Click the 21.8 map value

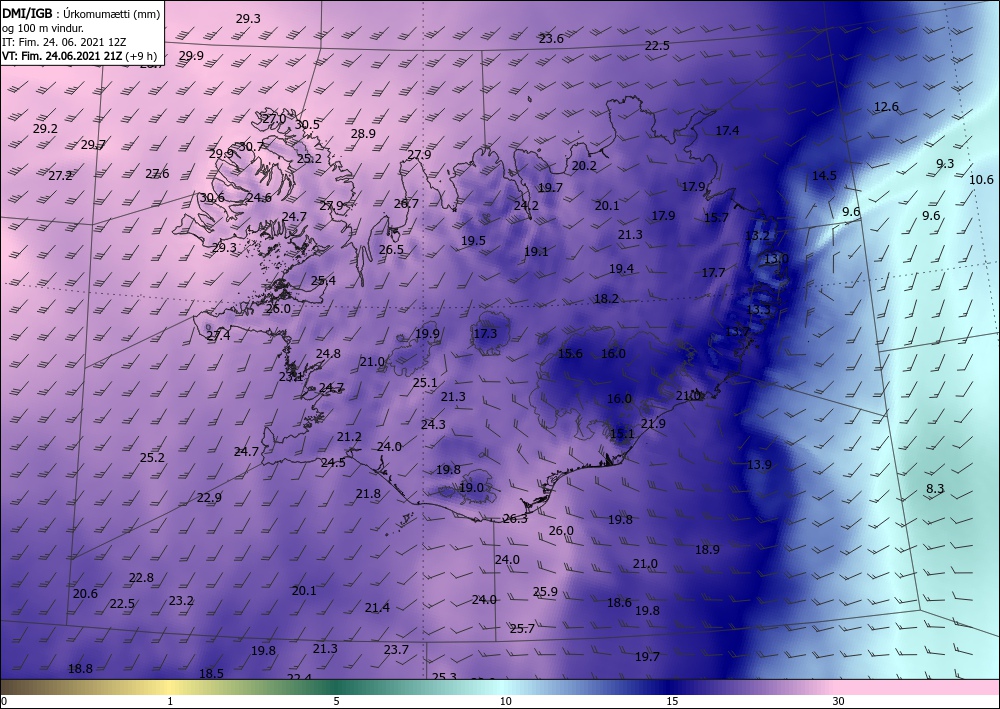click(368, 493)
